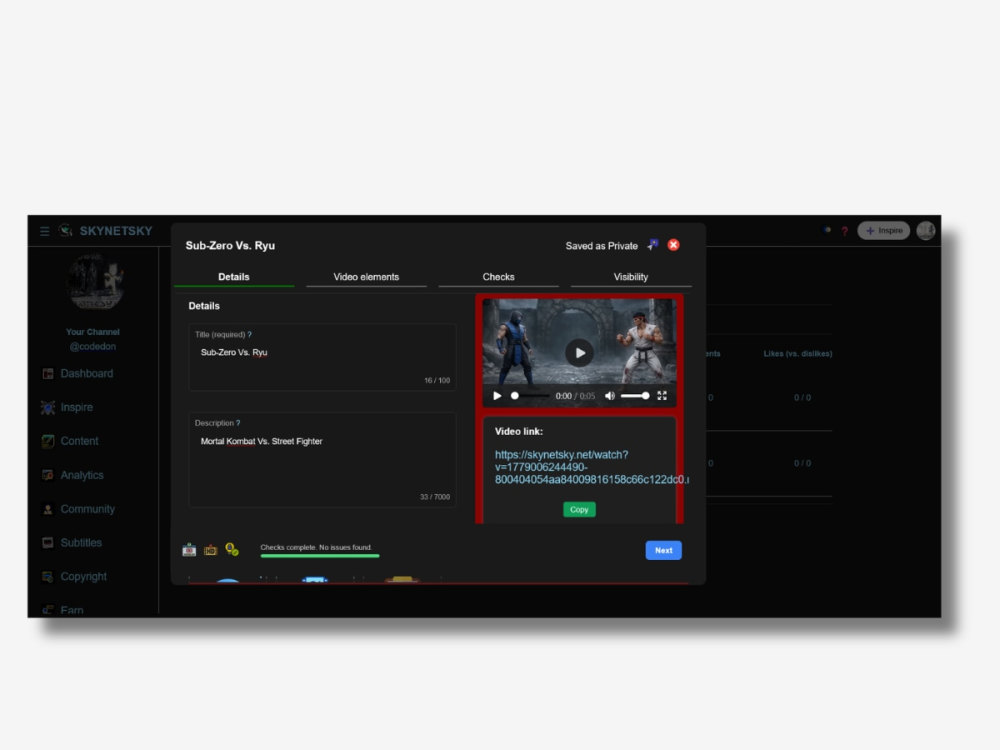Click the 'Video link:' label
Screen dimensions: 1000x750
click(x=519, y=432)
